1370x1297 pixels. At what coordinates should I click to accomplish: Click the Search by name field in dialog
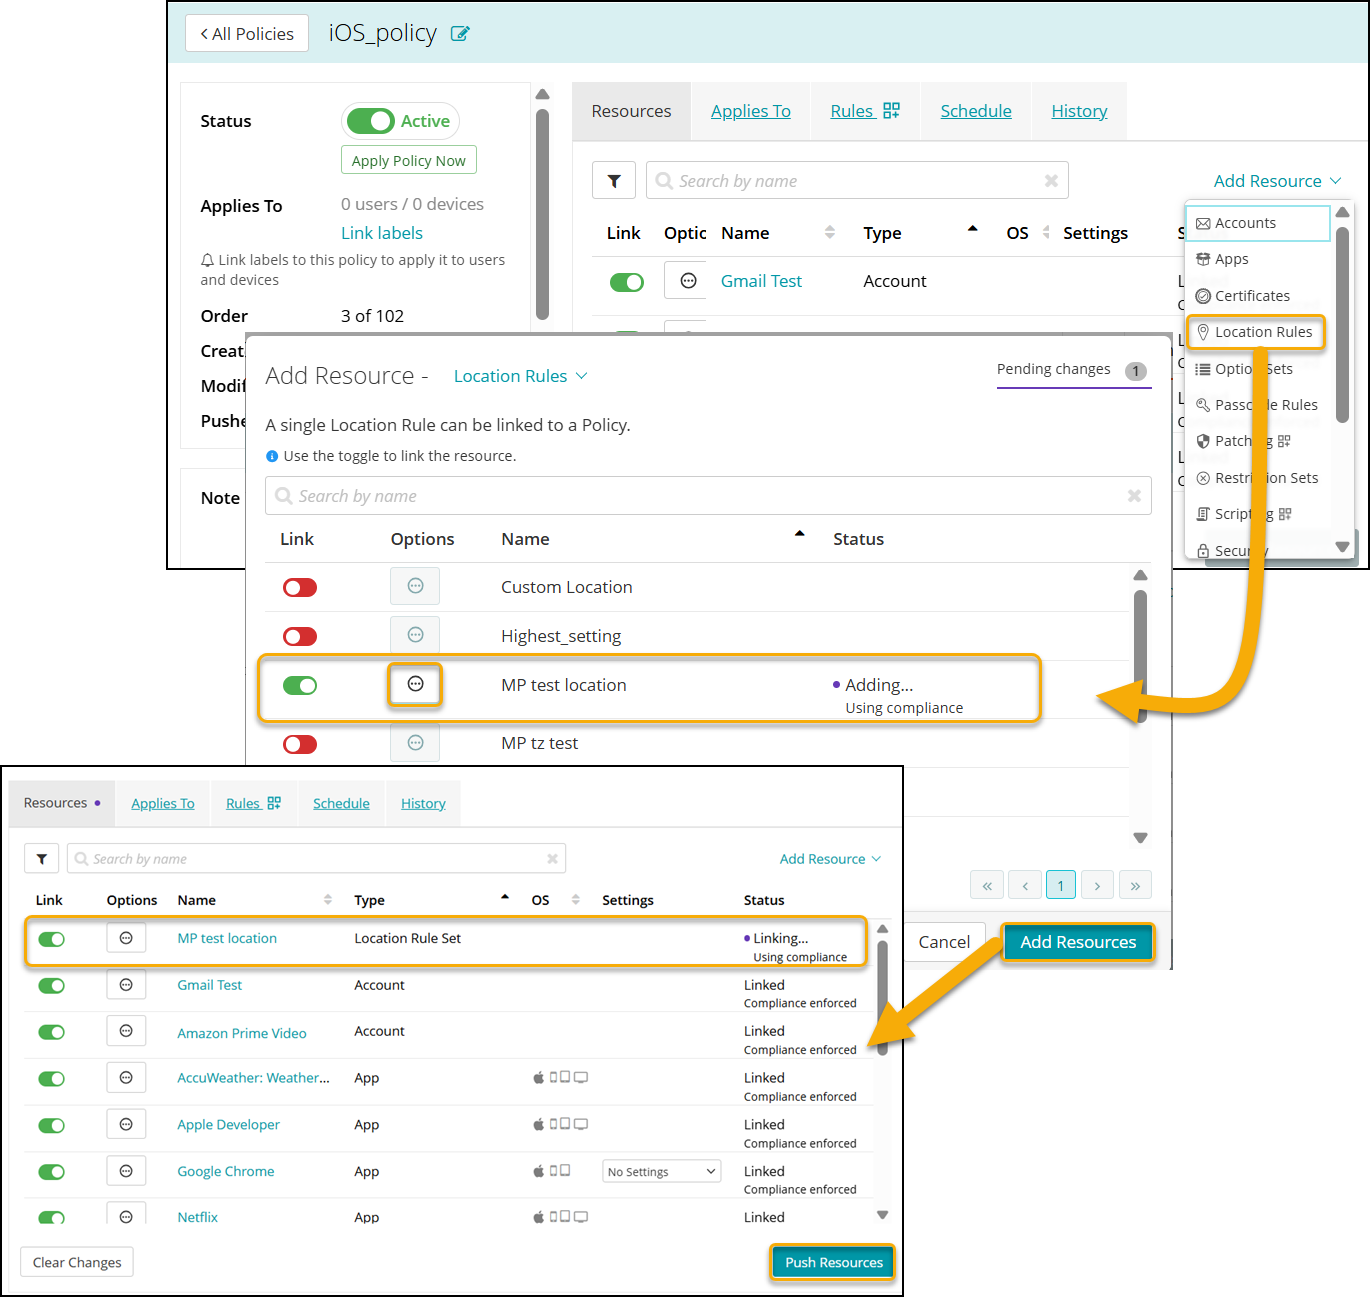tap(700, 496)
